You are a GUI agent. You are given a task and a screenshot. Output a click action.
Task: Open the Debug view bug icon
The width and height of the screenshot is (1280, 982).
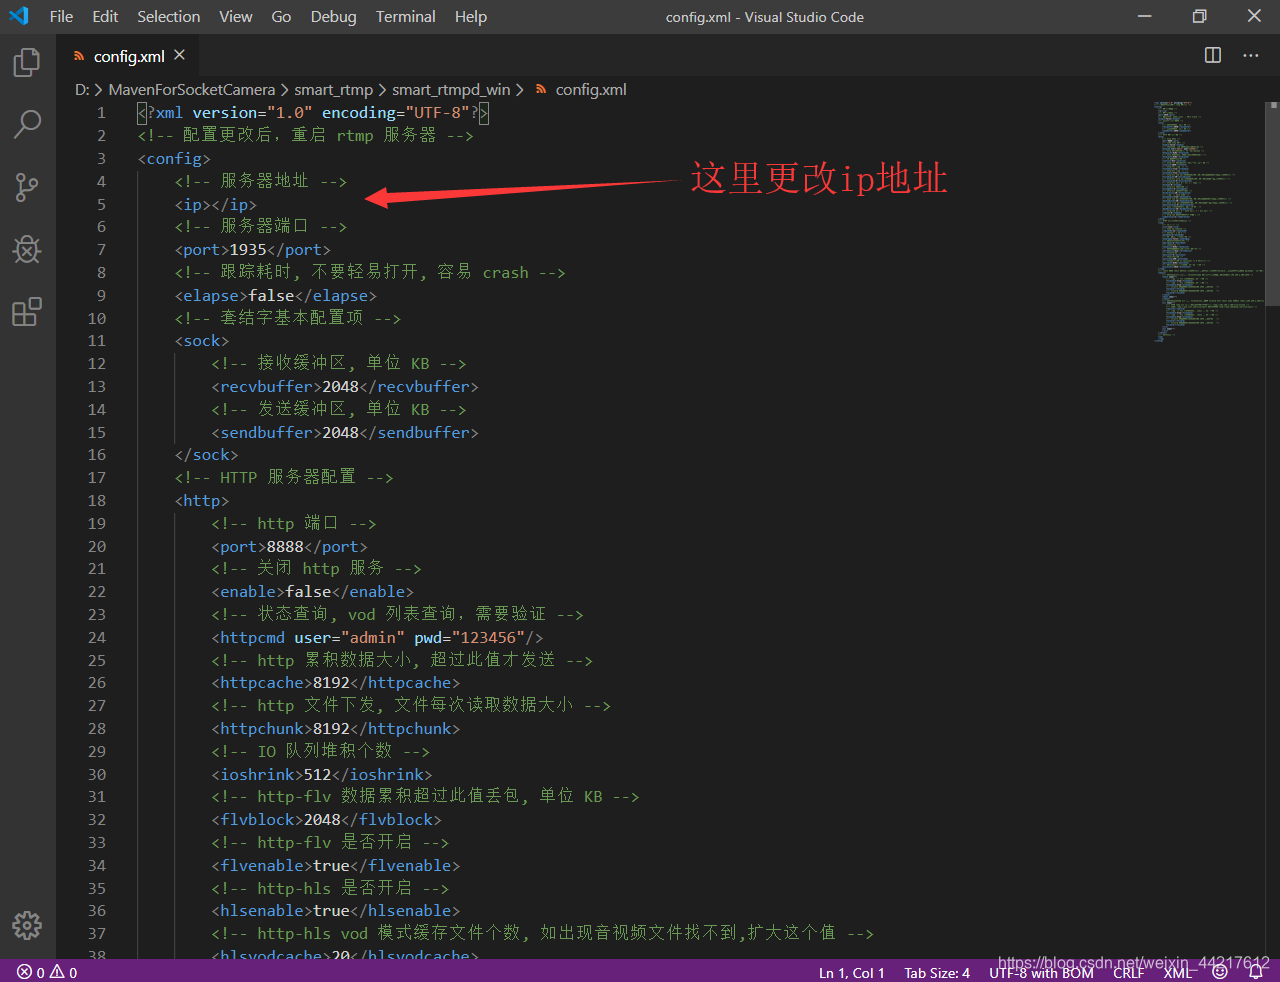27,249
